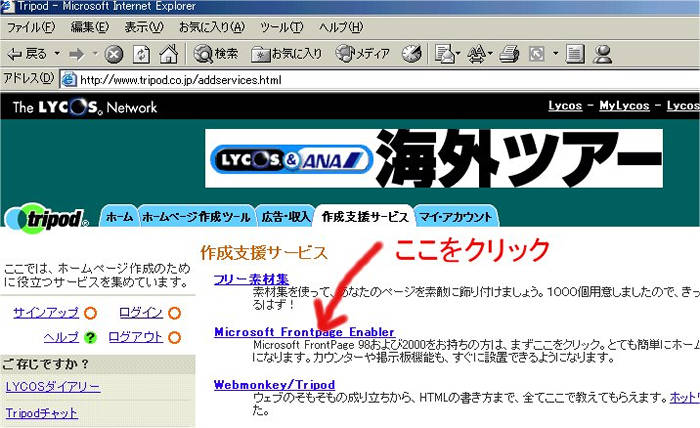Switch to the マイ・アカウント tab

(455, 217)
